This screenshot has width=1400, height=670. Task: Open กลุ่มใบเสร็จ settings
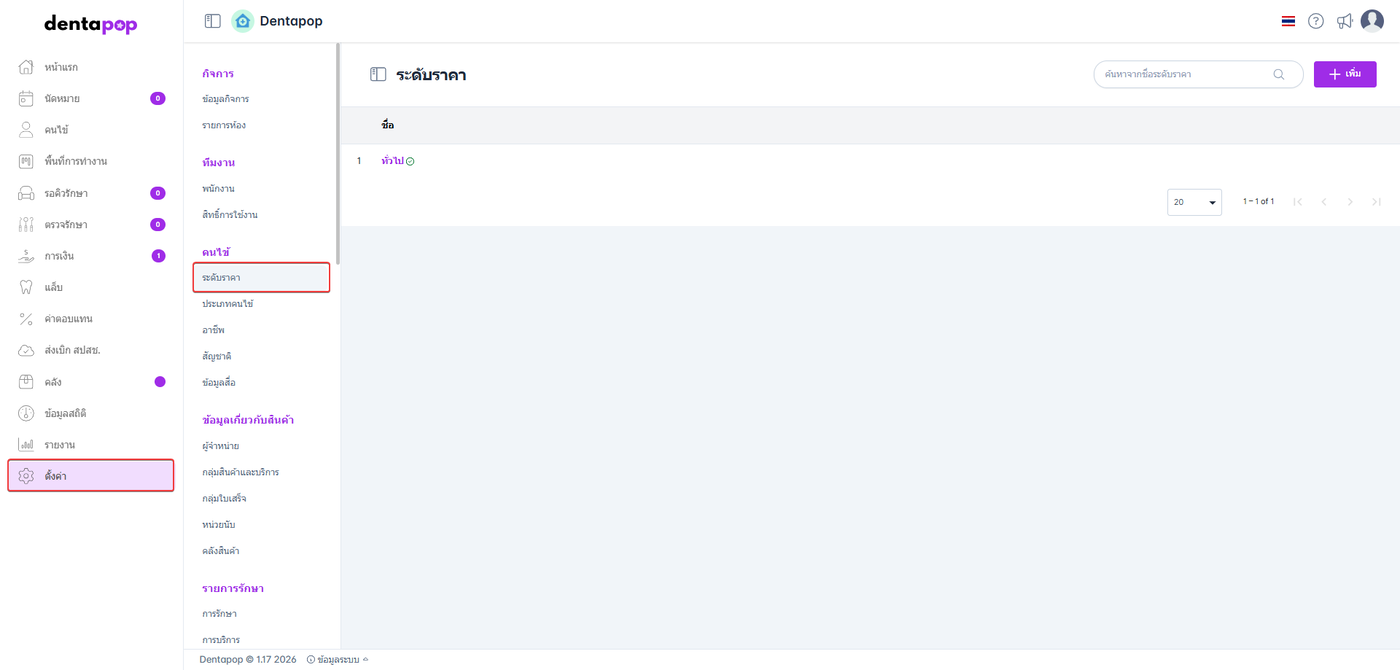click(x=224, y=498)
